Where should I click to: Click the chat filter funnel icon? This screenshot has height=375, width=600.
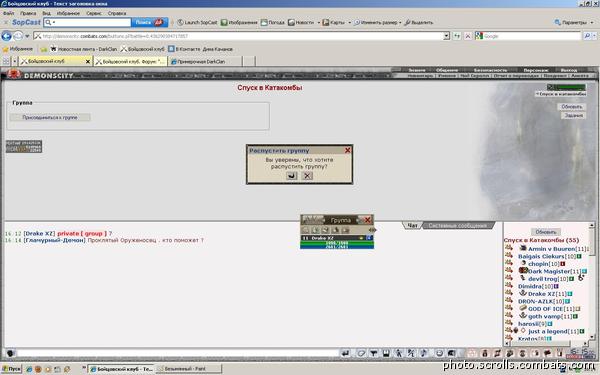pyautogui.click(x=373, y=353)
